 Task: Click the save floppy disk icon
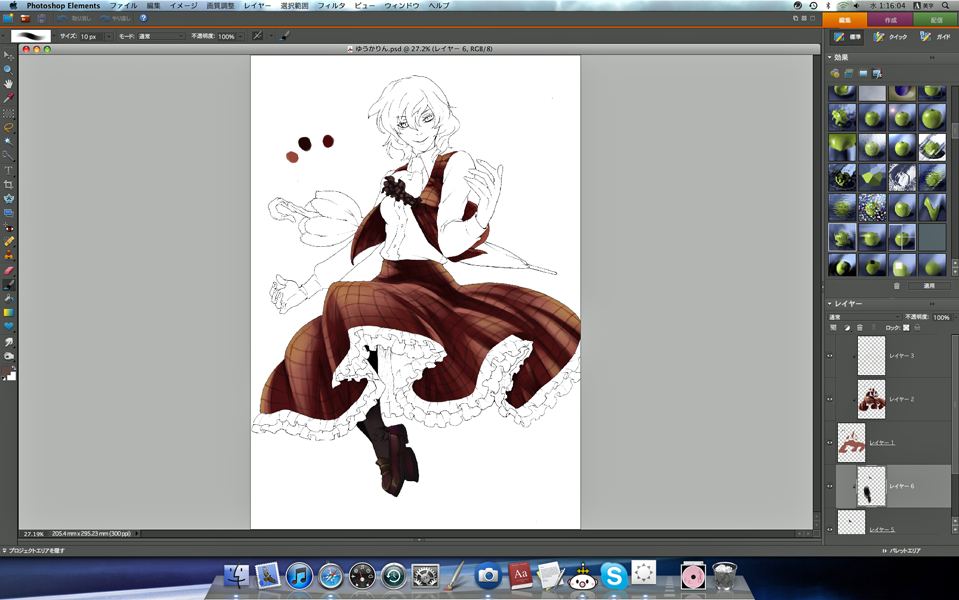pyautogui.click(x=42, y=18)
